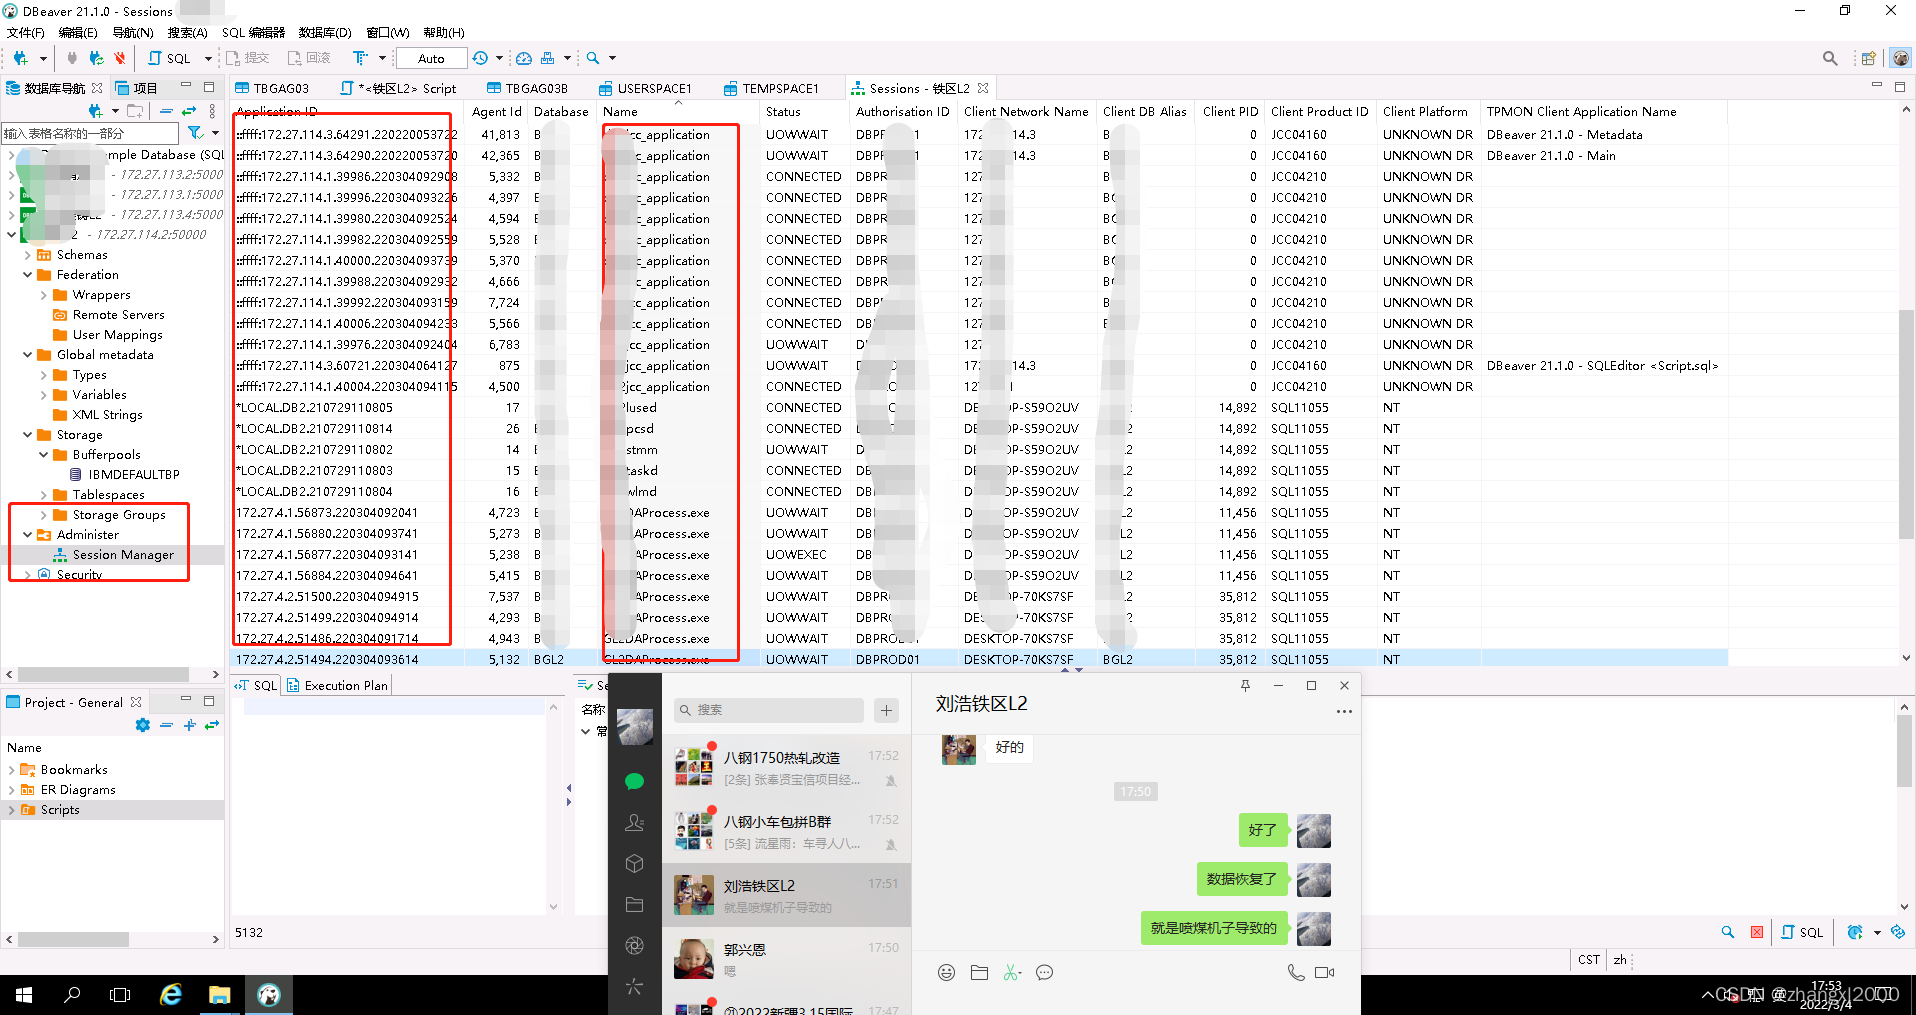The image size is (1916, 1015).
Task: Click the red Disconnect icon in toolbar
Action: coord(120,58)
